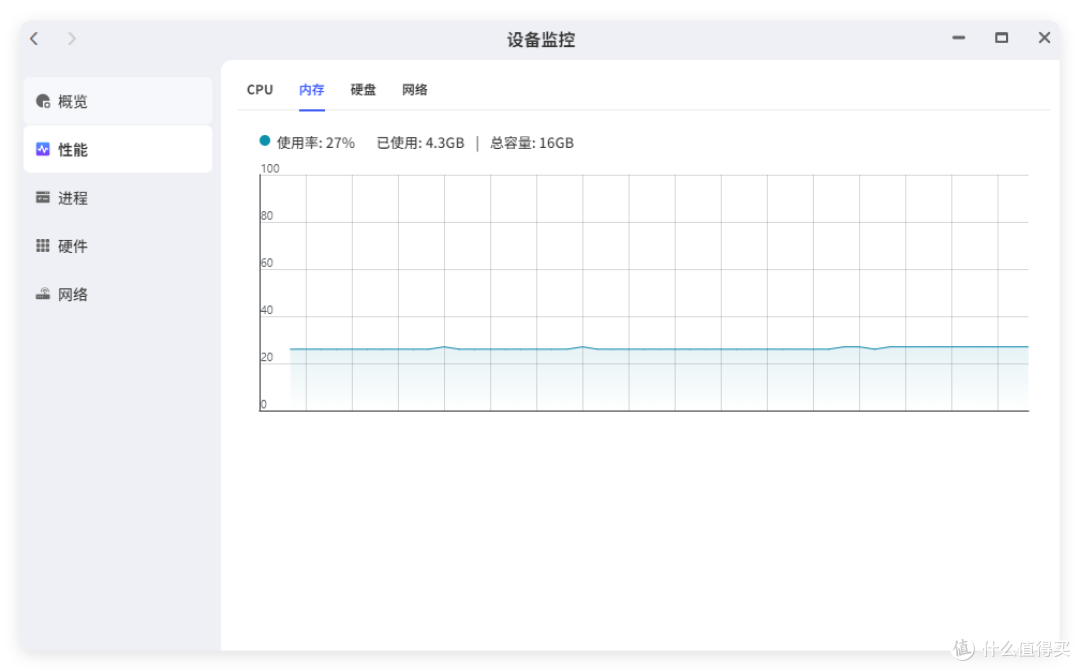Click the 设备监控 window title
The image size is (1080, 671).
[x=541, y=39]
